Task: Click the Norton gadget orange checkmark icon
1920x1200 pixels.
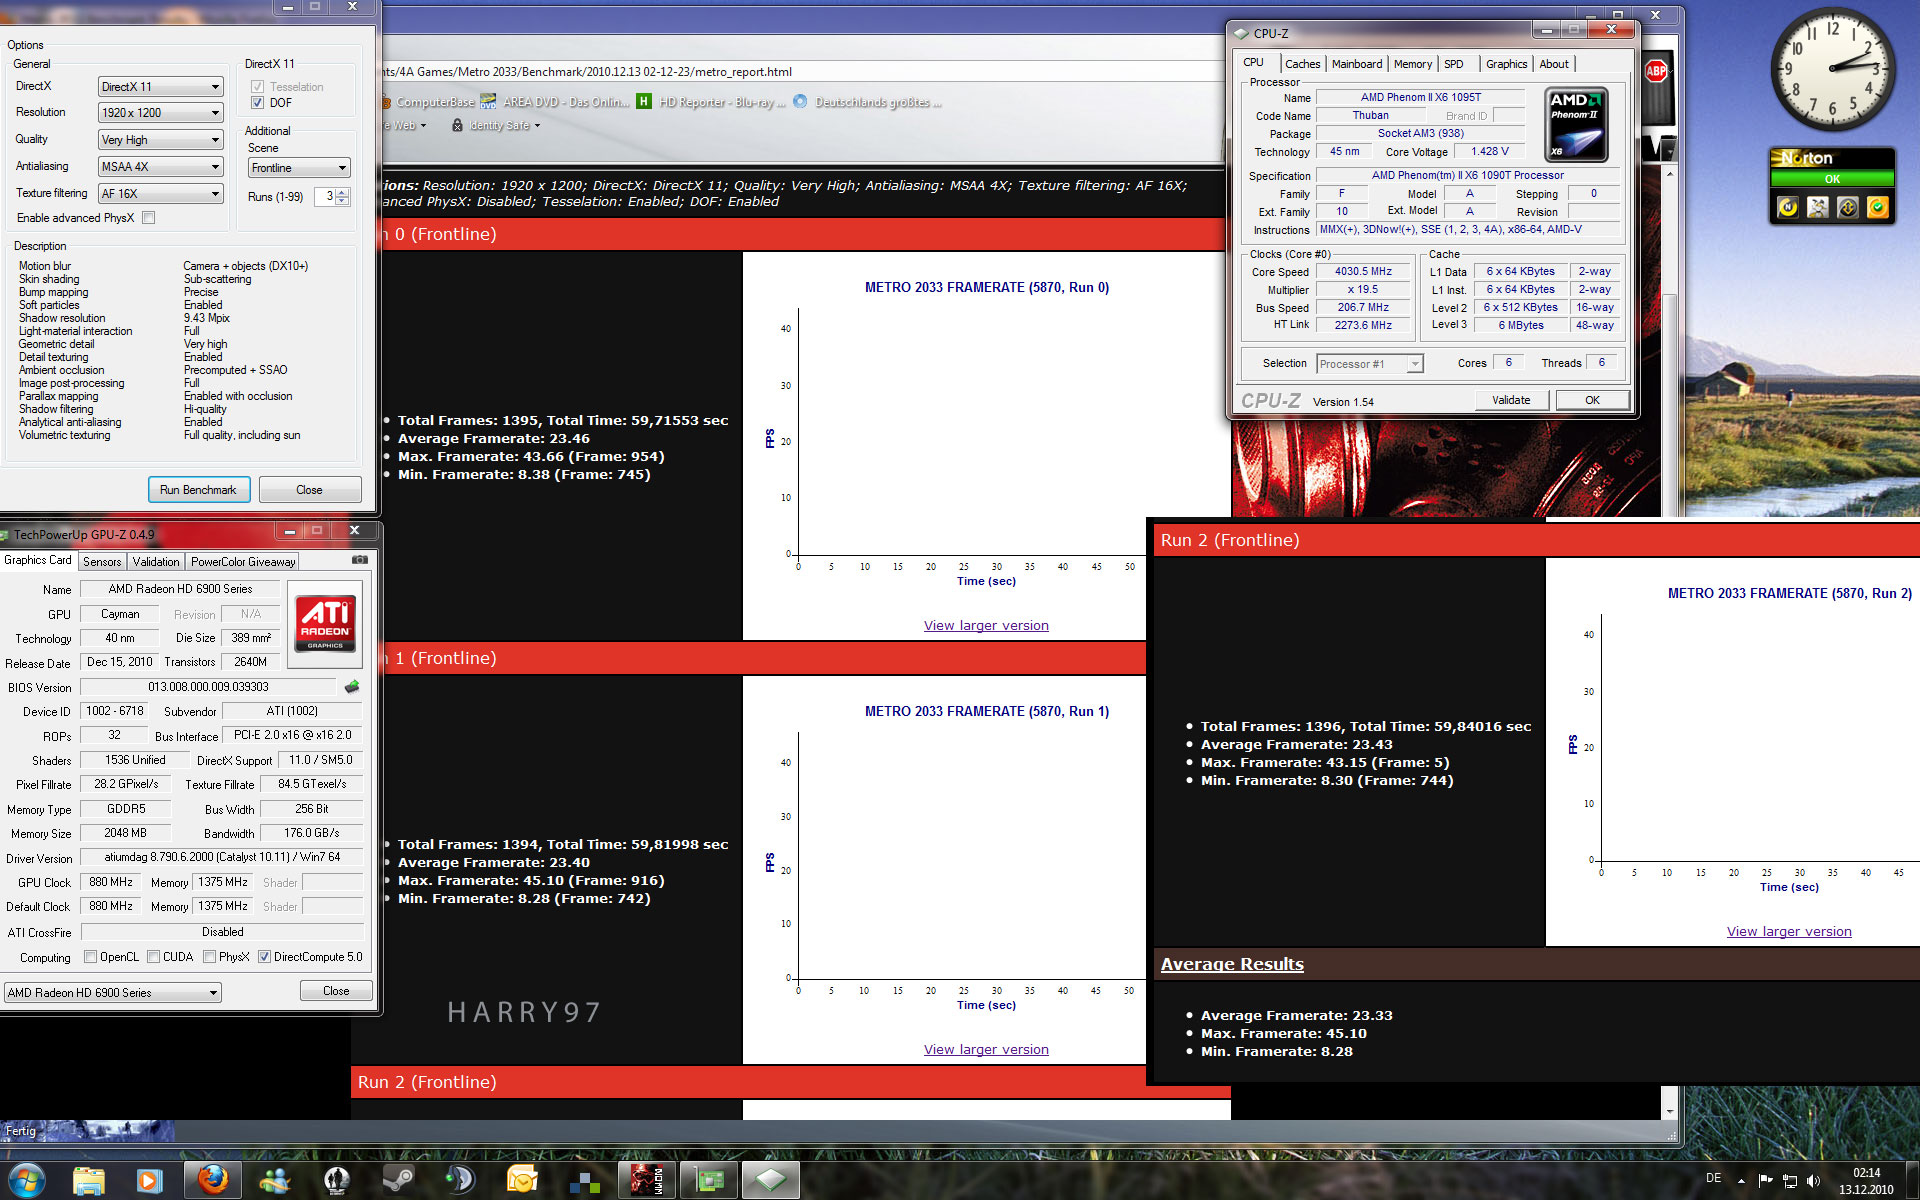Action: point(1878,207)
